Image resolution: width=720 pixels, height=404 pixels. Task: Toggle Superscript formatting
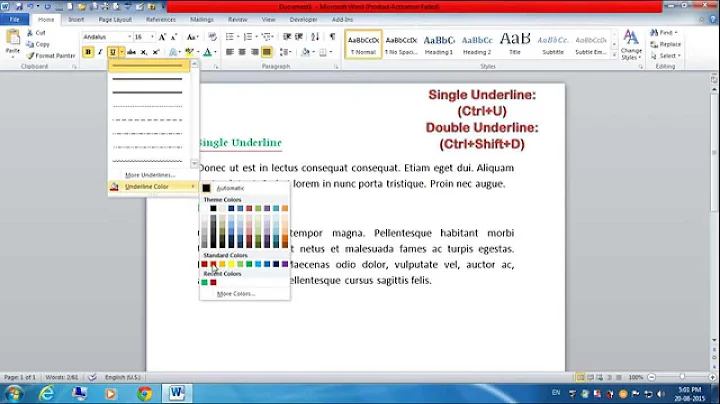point(156,52)
